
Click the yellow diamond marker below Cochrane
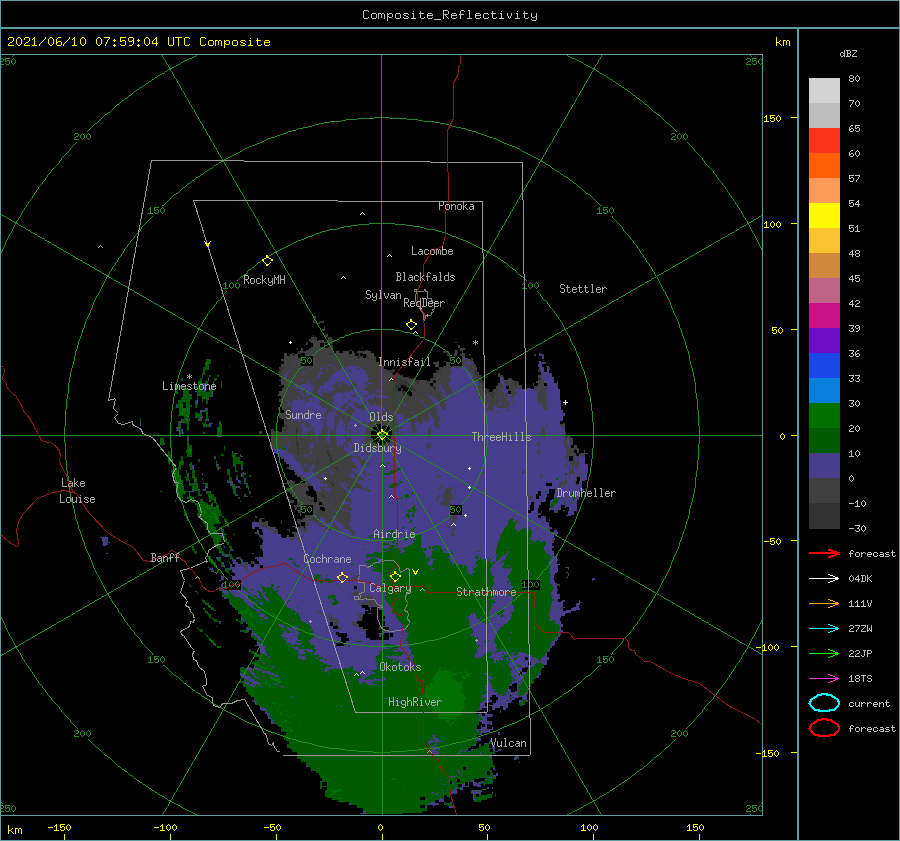point(342,577)
